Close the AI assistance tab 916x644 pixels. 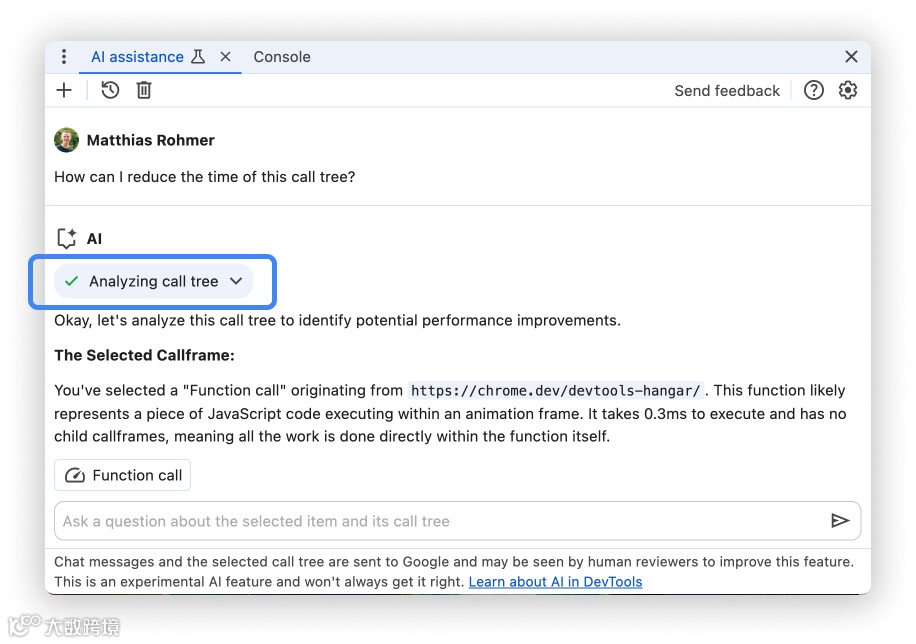pyautogui.click(x=225, y=57)
